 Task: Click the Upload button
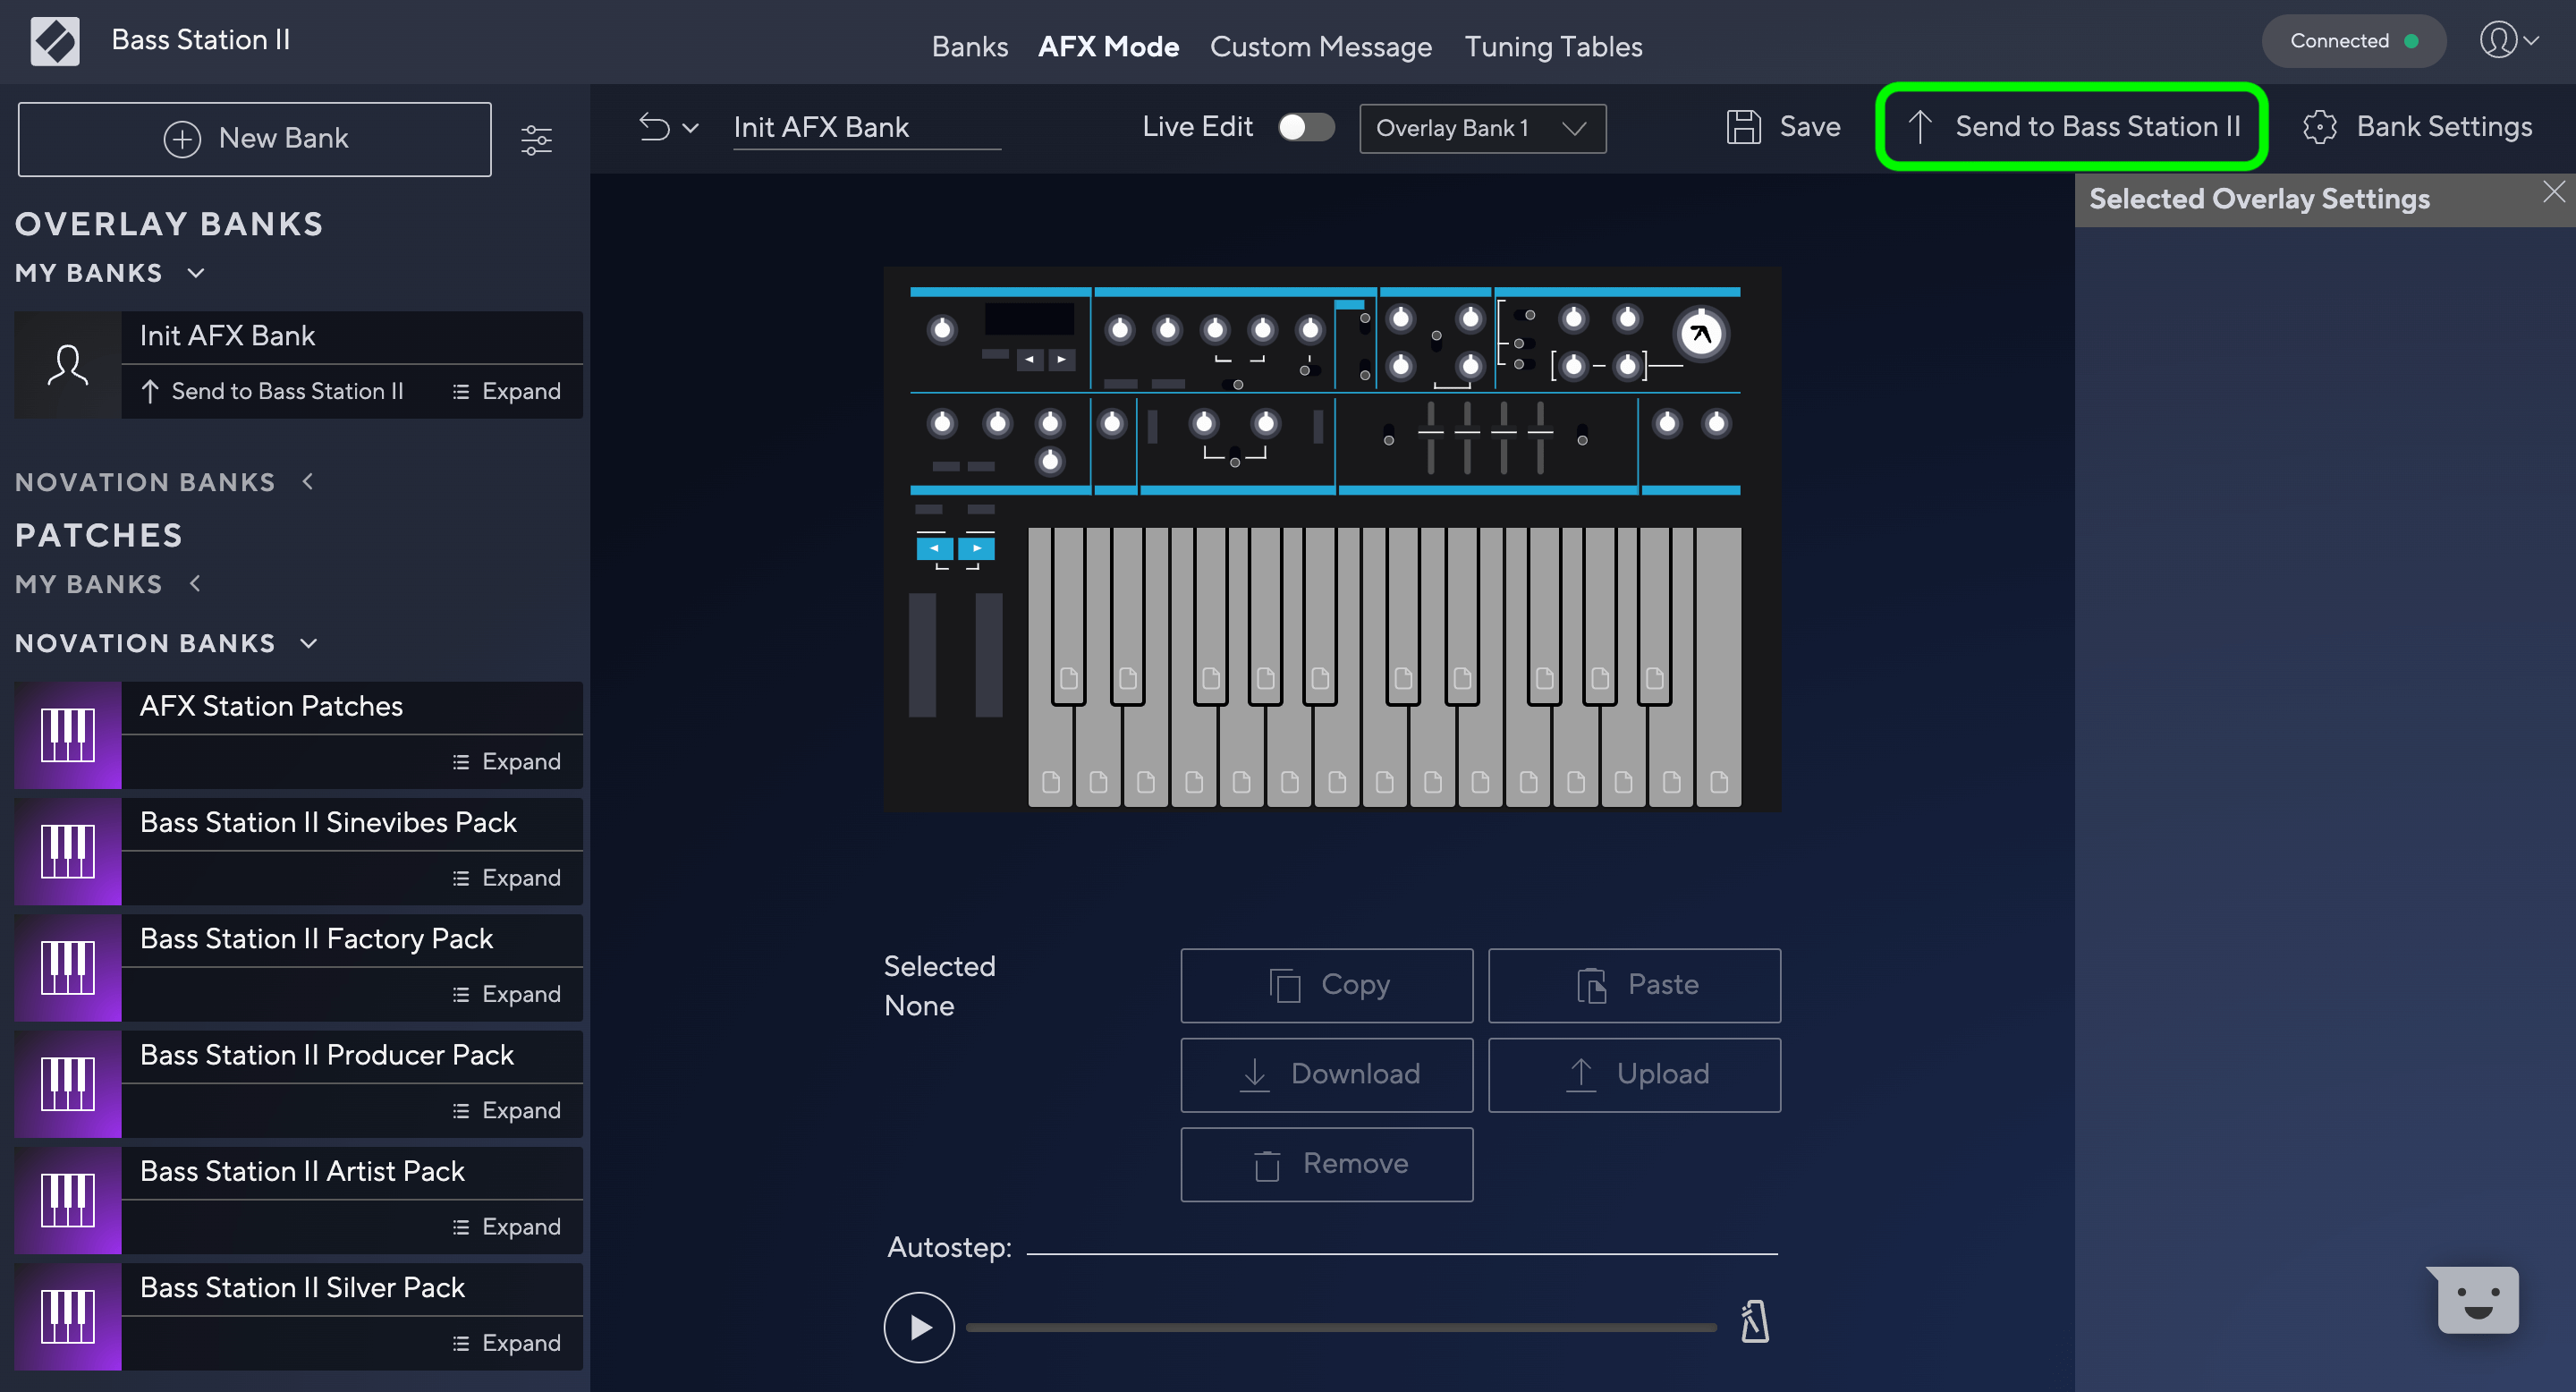(x=1634, y=1074)
